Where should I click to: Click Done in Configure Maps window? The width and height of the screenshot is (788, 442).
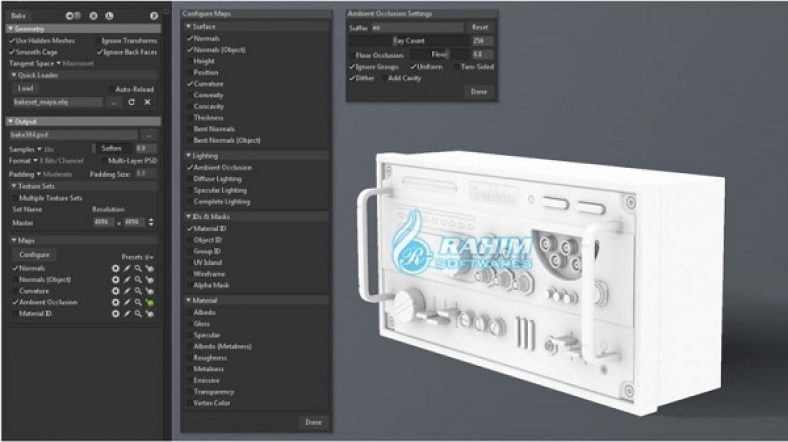click(314, 423)
